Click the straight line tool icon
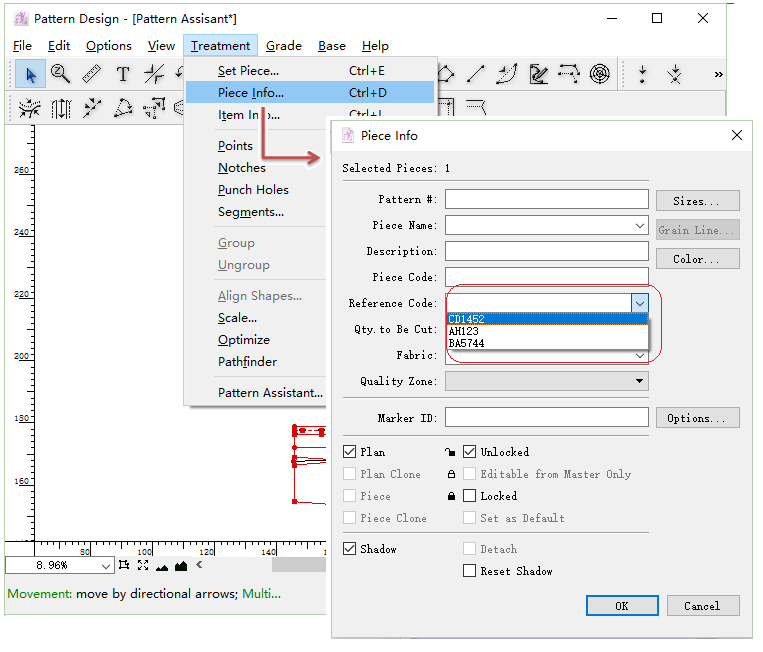This screenshot has width=763, height=652. click(x=476, y=74)
